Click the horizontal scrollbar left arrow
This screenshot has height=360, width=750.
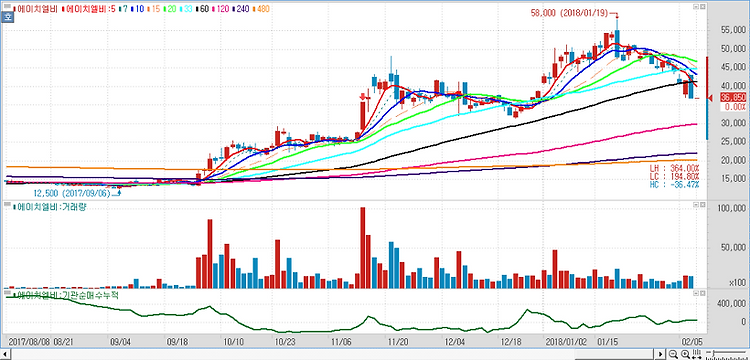tap(6, 354)
